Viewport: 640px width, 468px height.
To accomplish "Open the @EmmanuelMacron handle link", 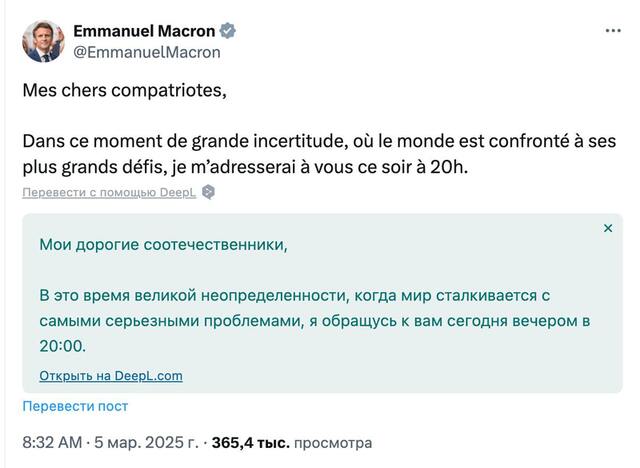I will 146,52.
